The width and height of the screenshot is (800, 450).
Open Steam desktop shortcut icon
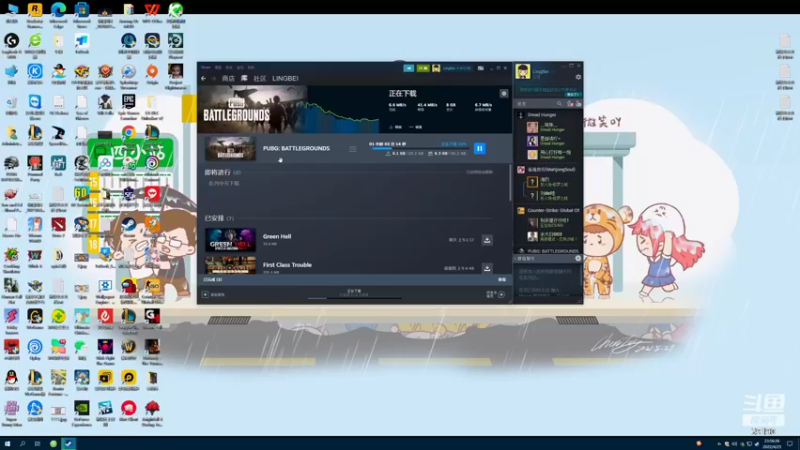pyautogui.click(x=129, y=224)
